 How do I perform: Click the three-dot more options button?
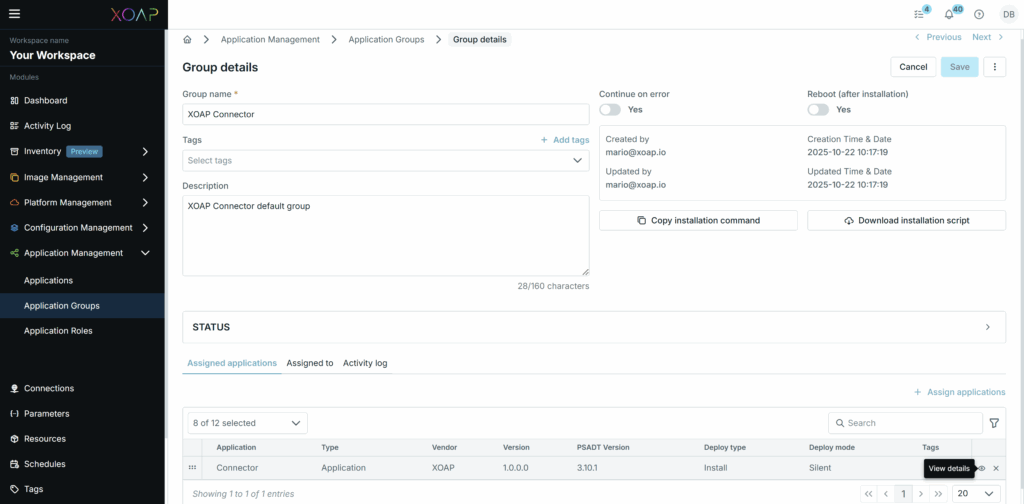click(x=994, y=67)
